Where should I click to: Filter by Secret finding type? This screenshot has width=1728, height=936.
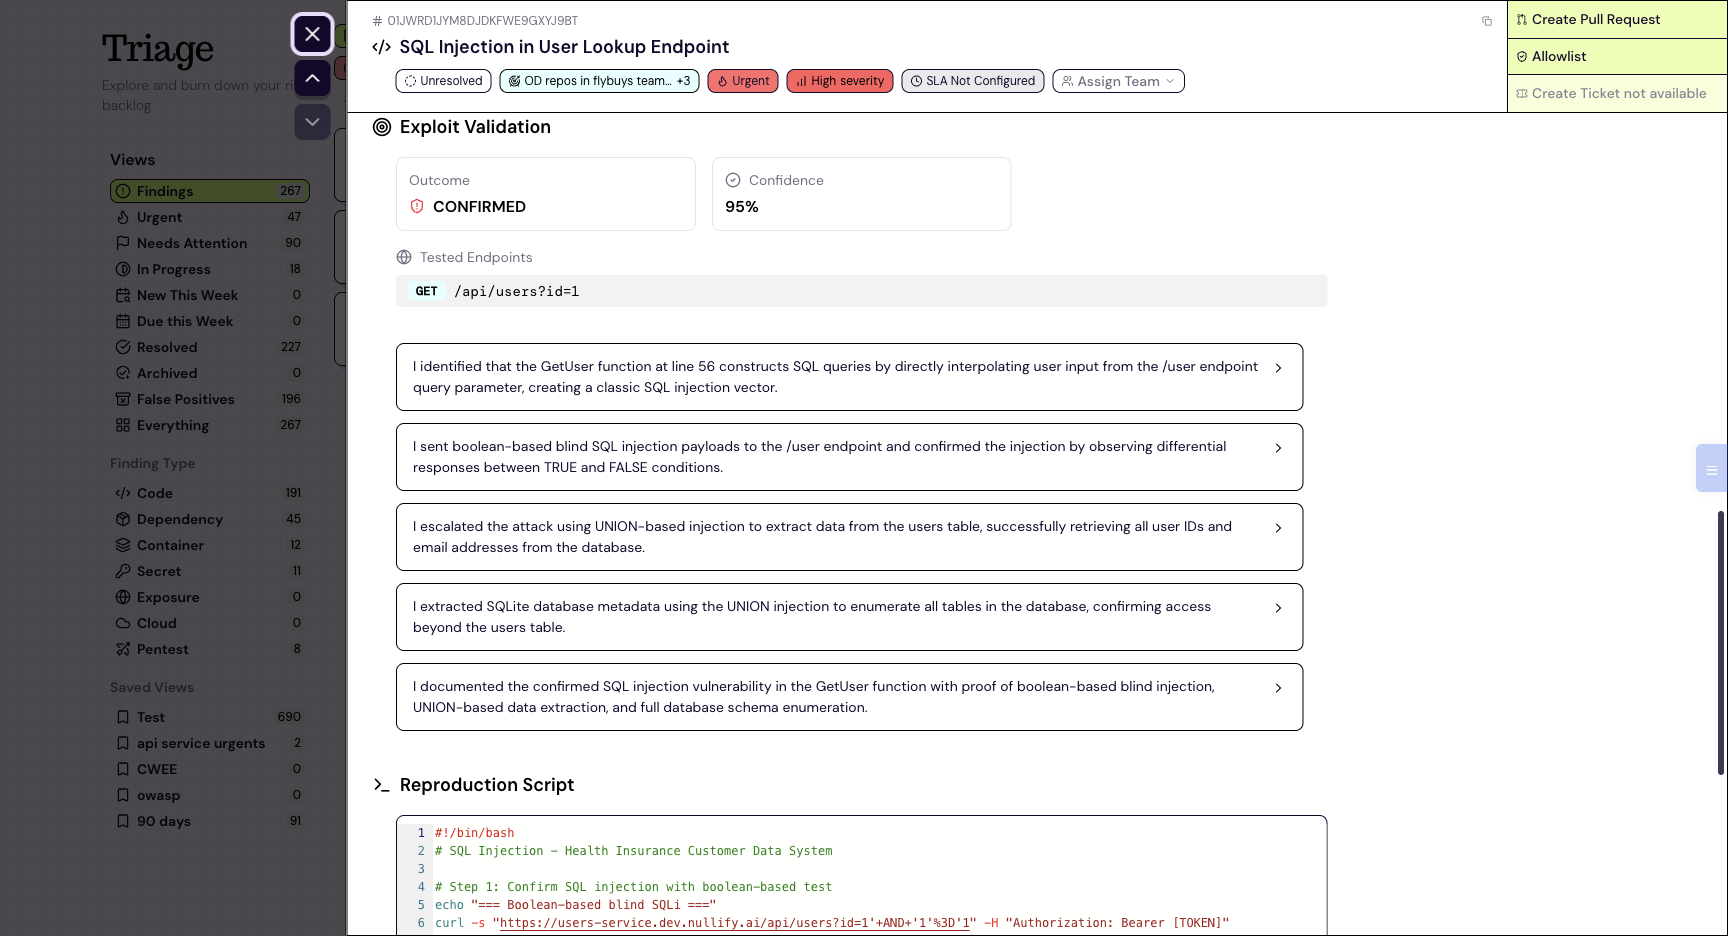pos(209,571)
